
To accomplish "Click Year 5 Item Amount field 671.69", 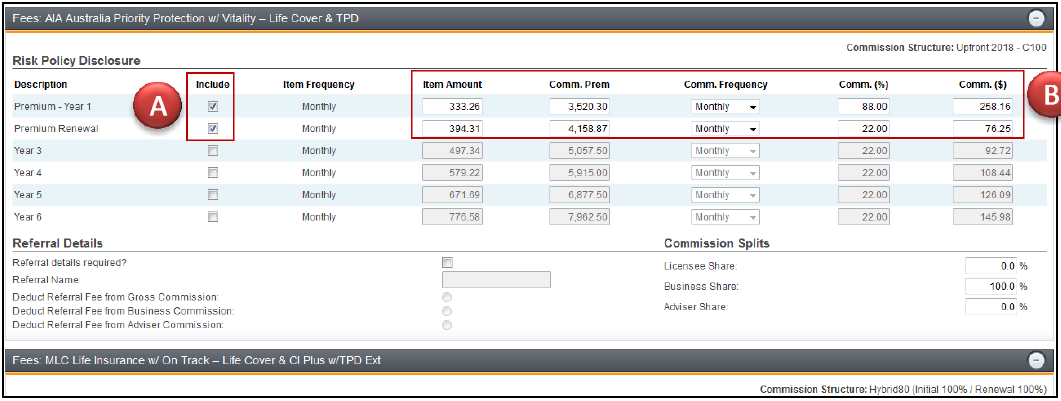I will coord(452,195).
